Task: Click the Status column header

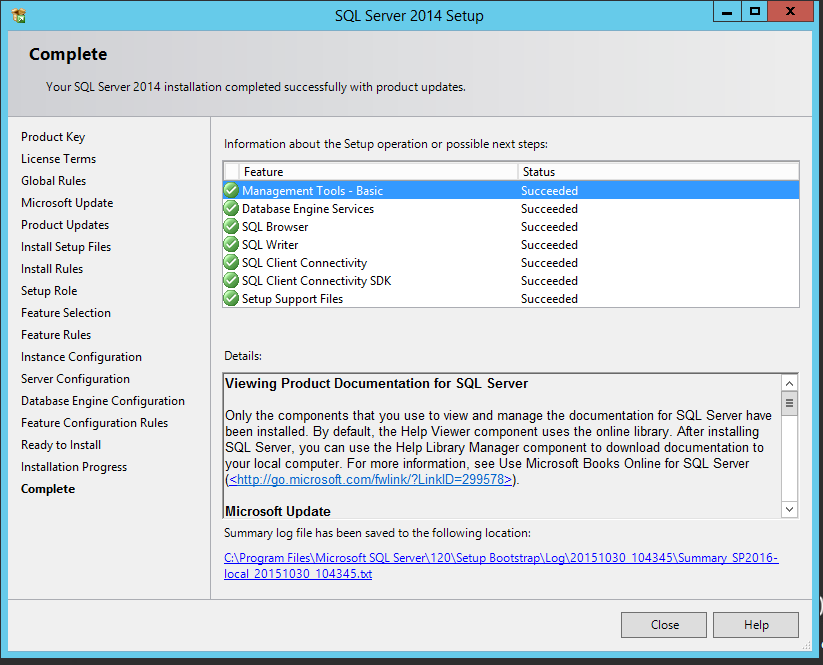Action: pyautogui.click(x=658, y=172)
